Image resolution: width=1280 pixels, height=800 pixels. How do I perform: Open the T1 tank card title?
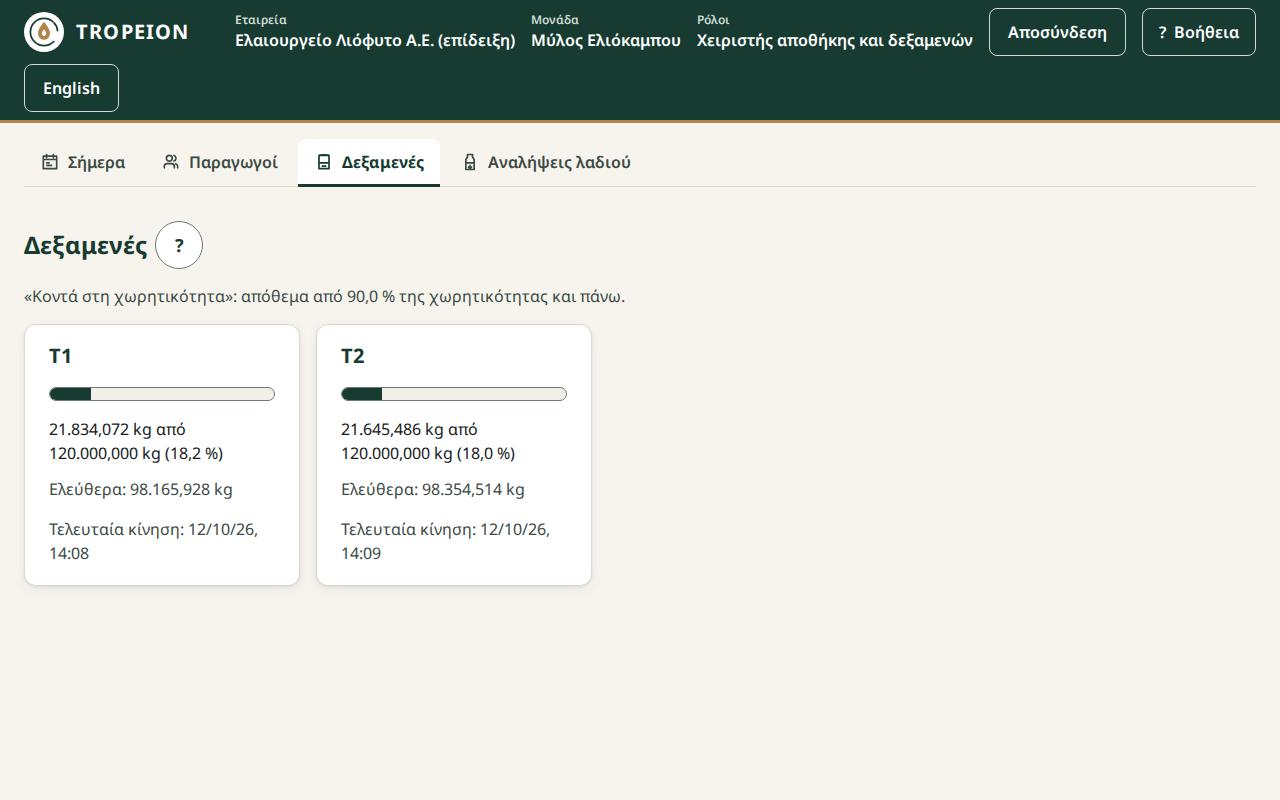[60, 356]
